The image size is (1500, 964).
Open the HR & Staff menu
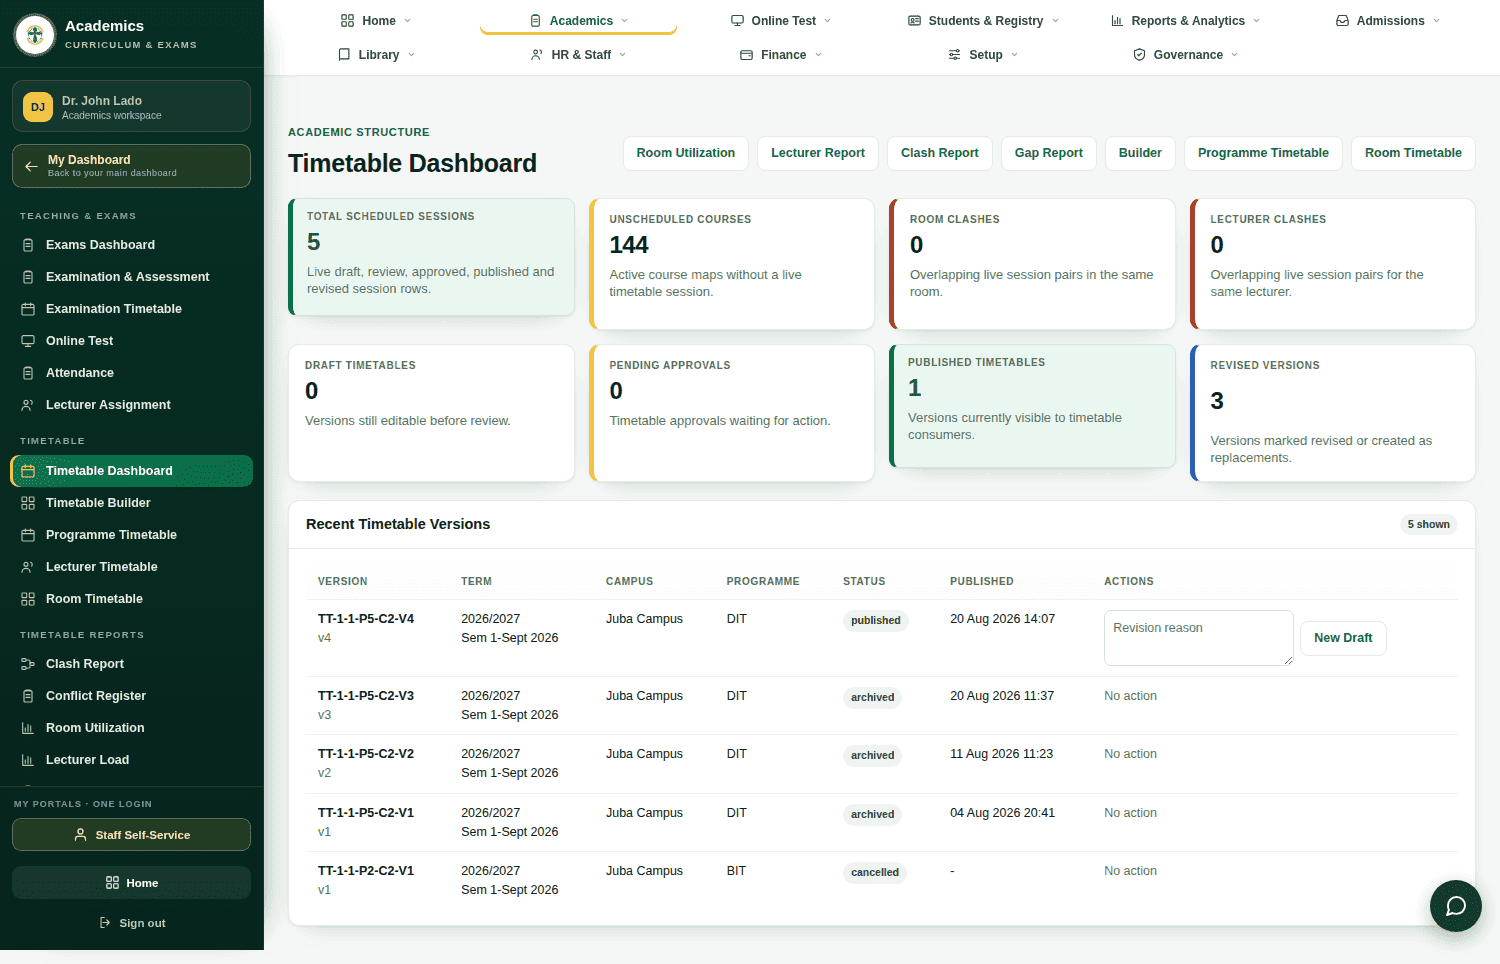tap(579, 55)
